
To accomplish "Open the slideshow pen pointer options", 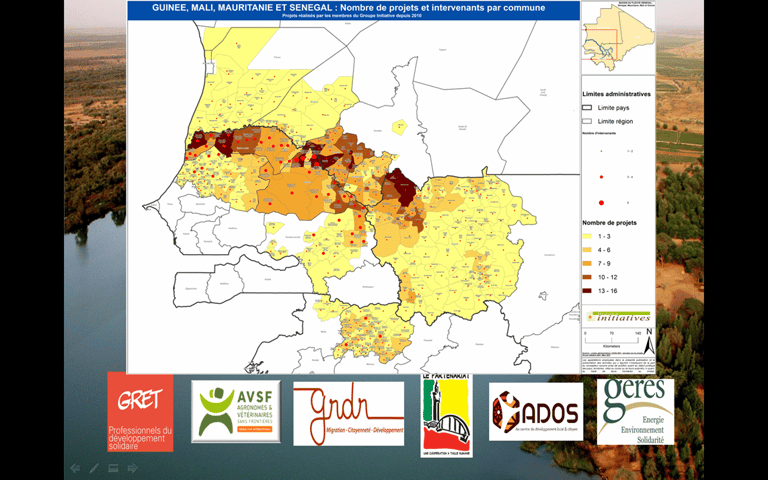I will (94, 468).
